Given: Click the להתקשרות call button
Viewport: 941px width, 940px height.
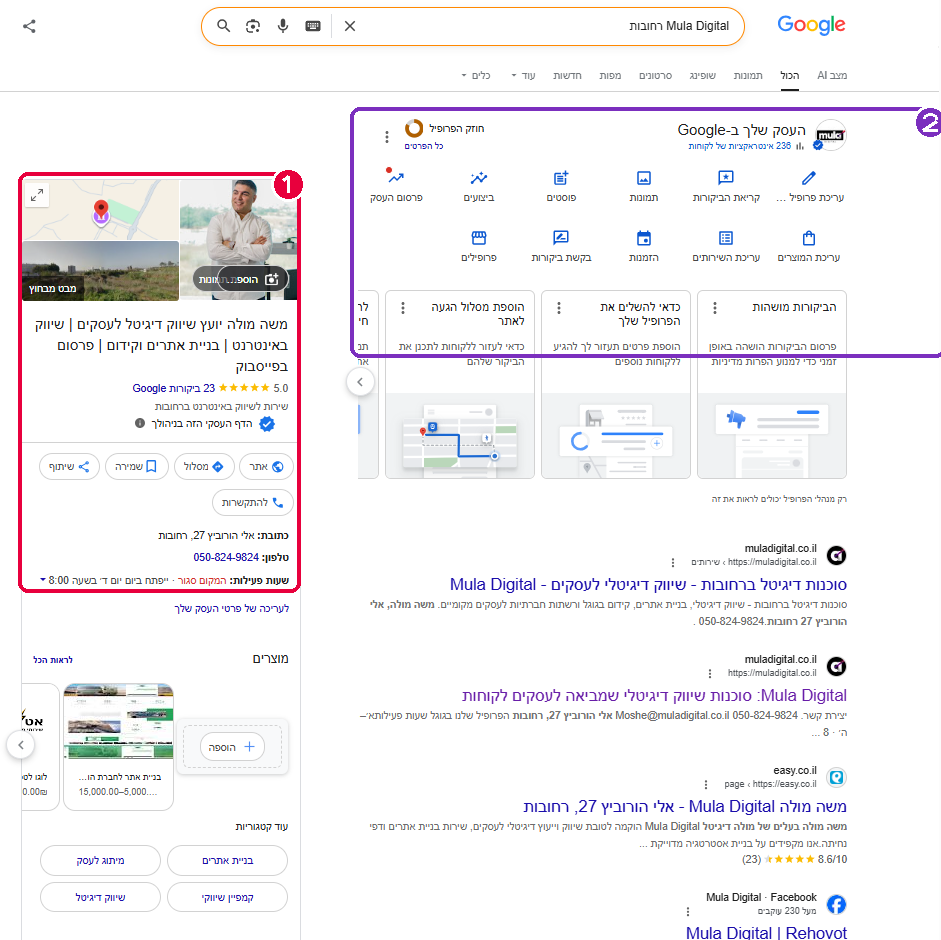Looking at the screenshot, I should pos(253,502).
